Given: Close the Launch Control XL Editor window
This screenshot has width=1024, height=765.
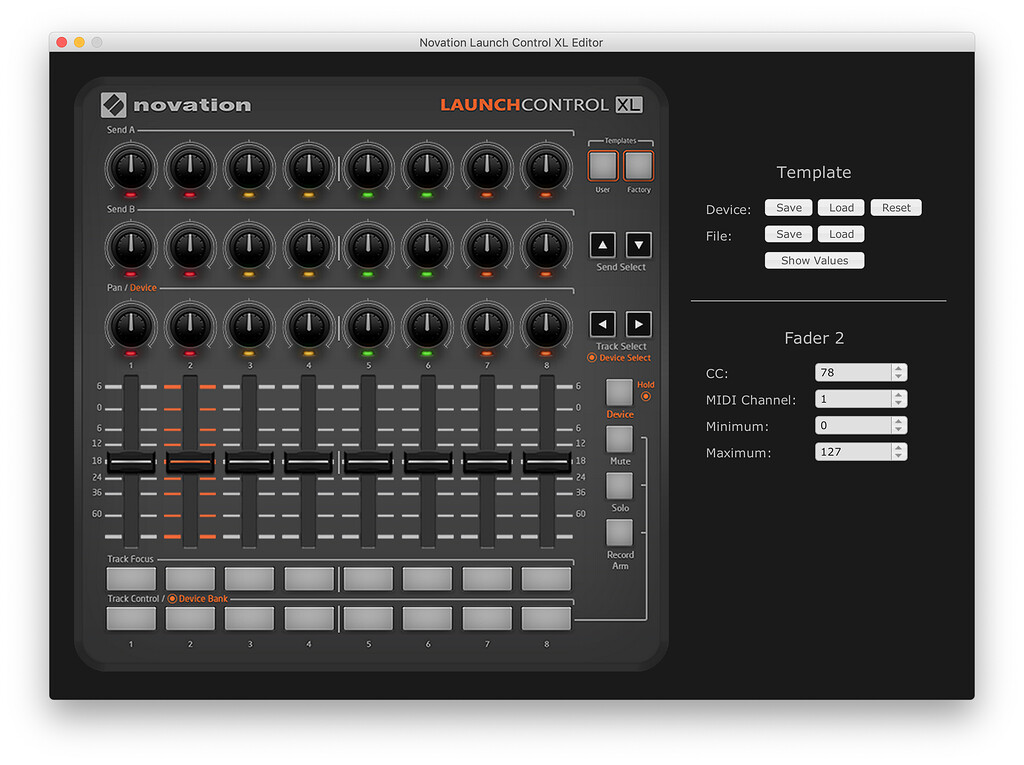Looking at the screenshot, I should [x=61, y=42].
